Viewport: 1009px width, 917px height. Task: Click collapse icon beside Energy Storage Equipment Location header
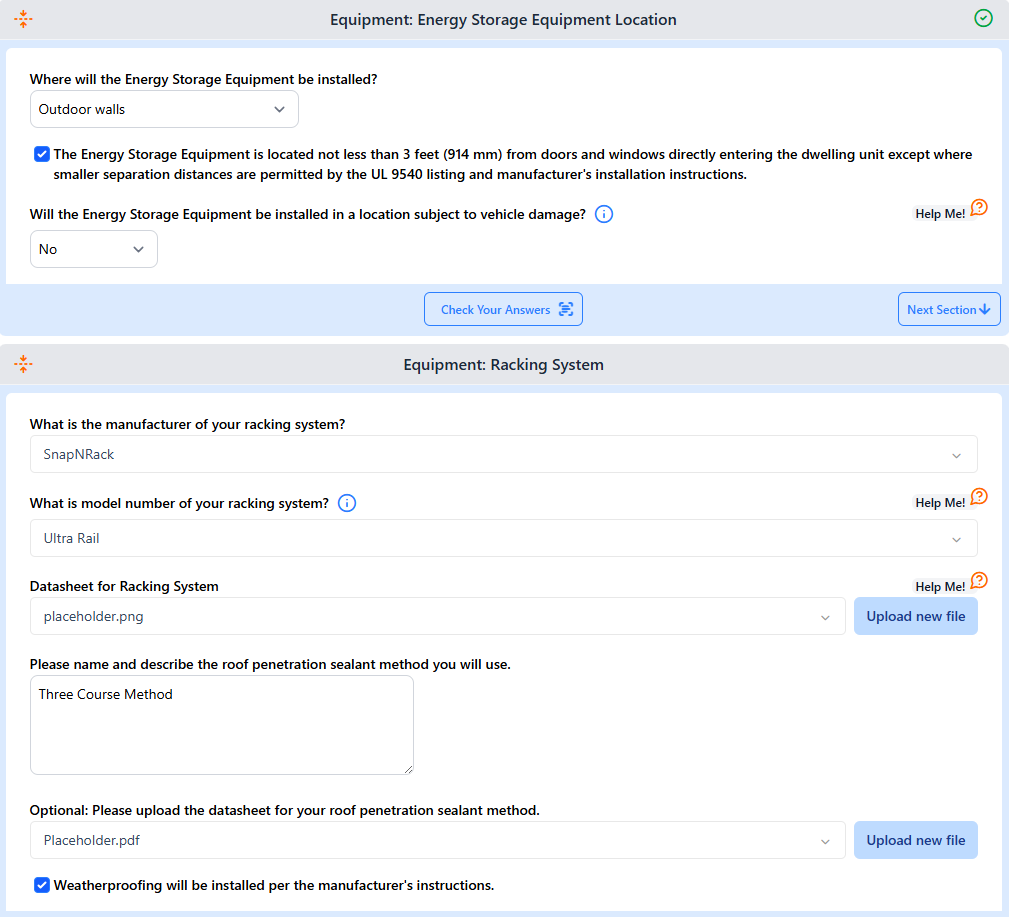point(23,19)
